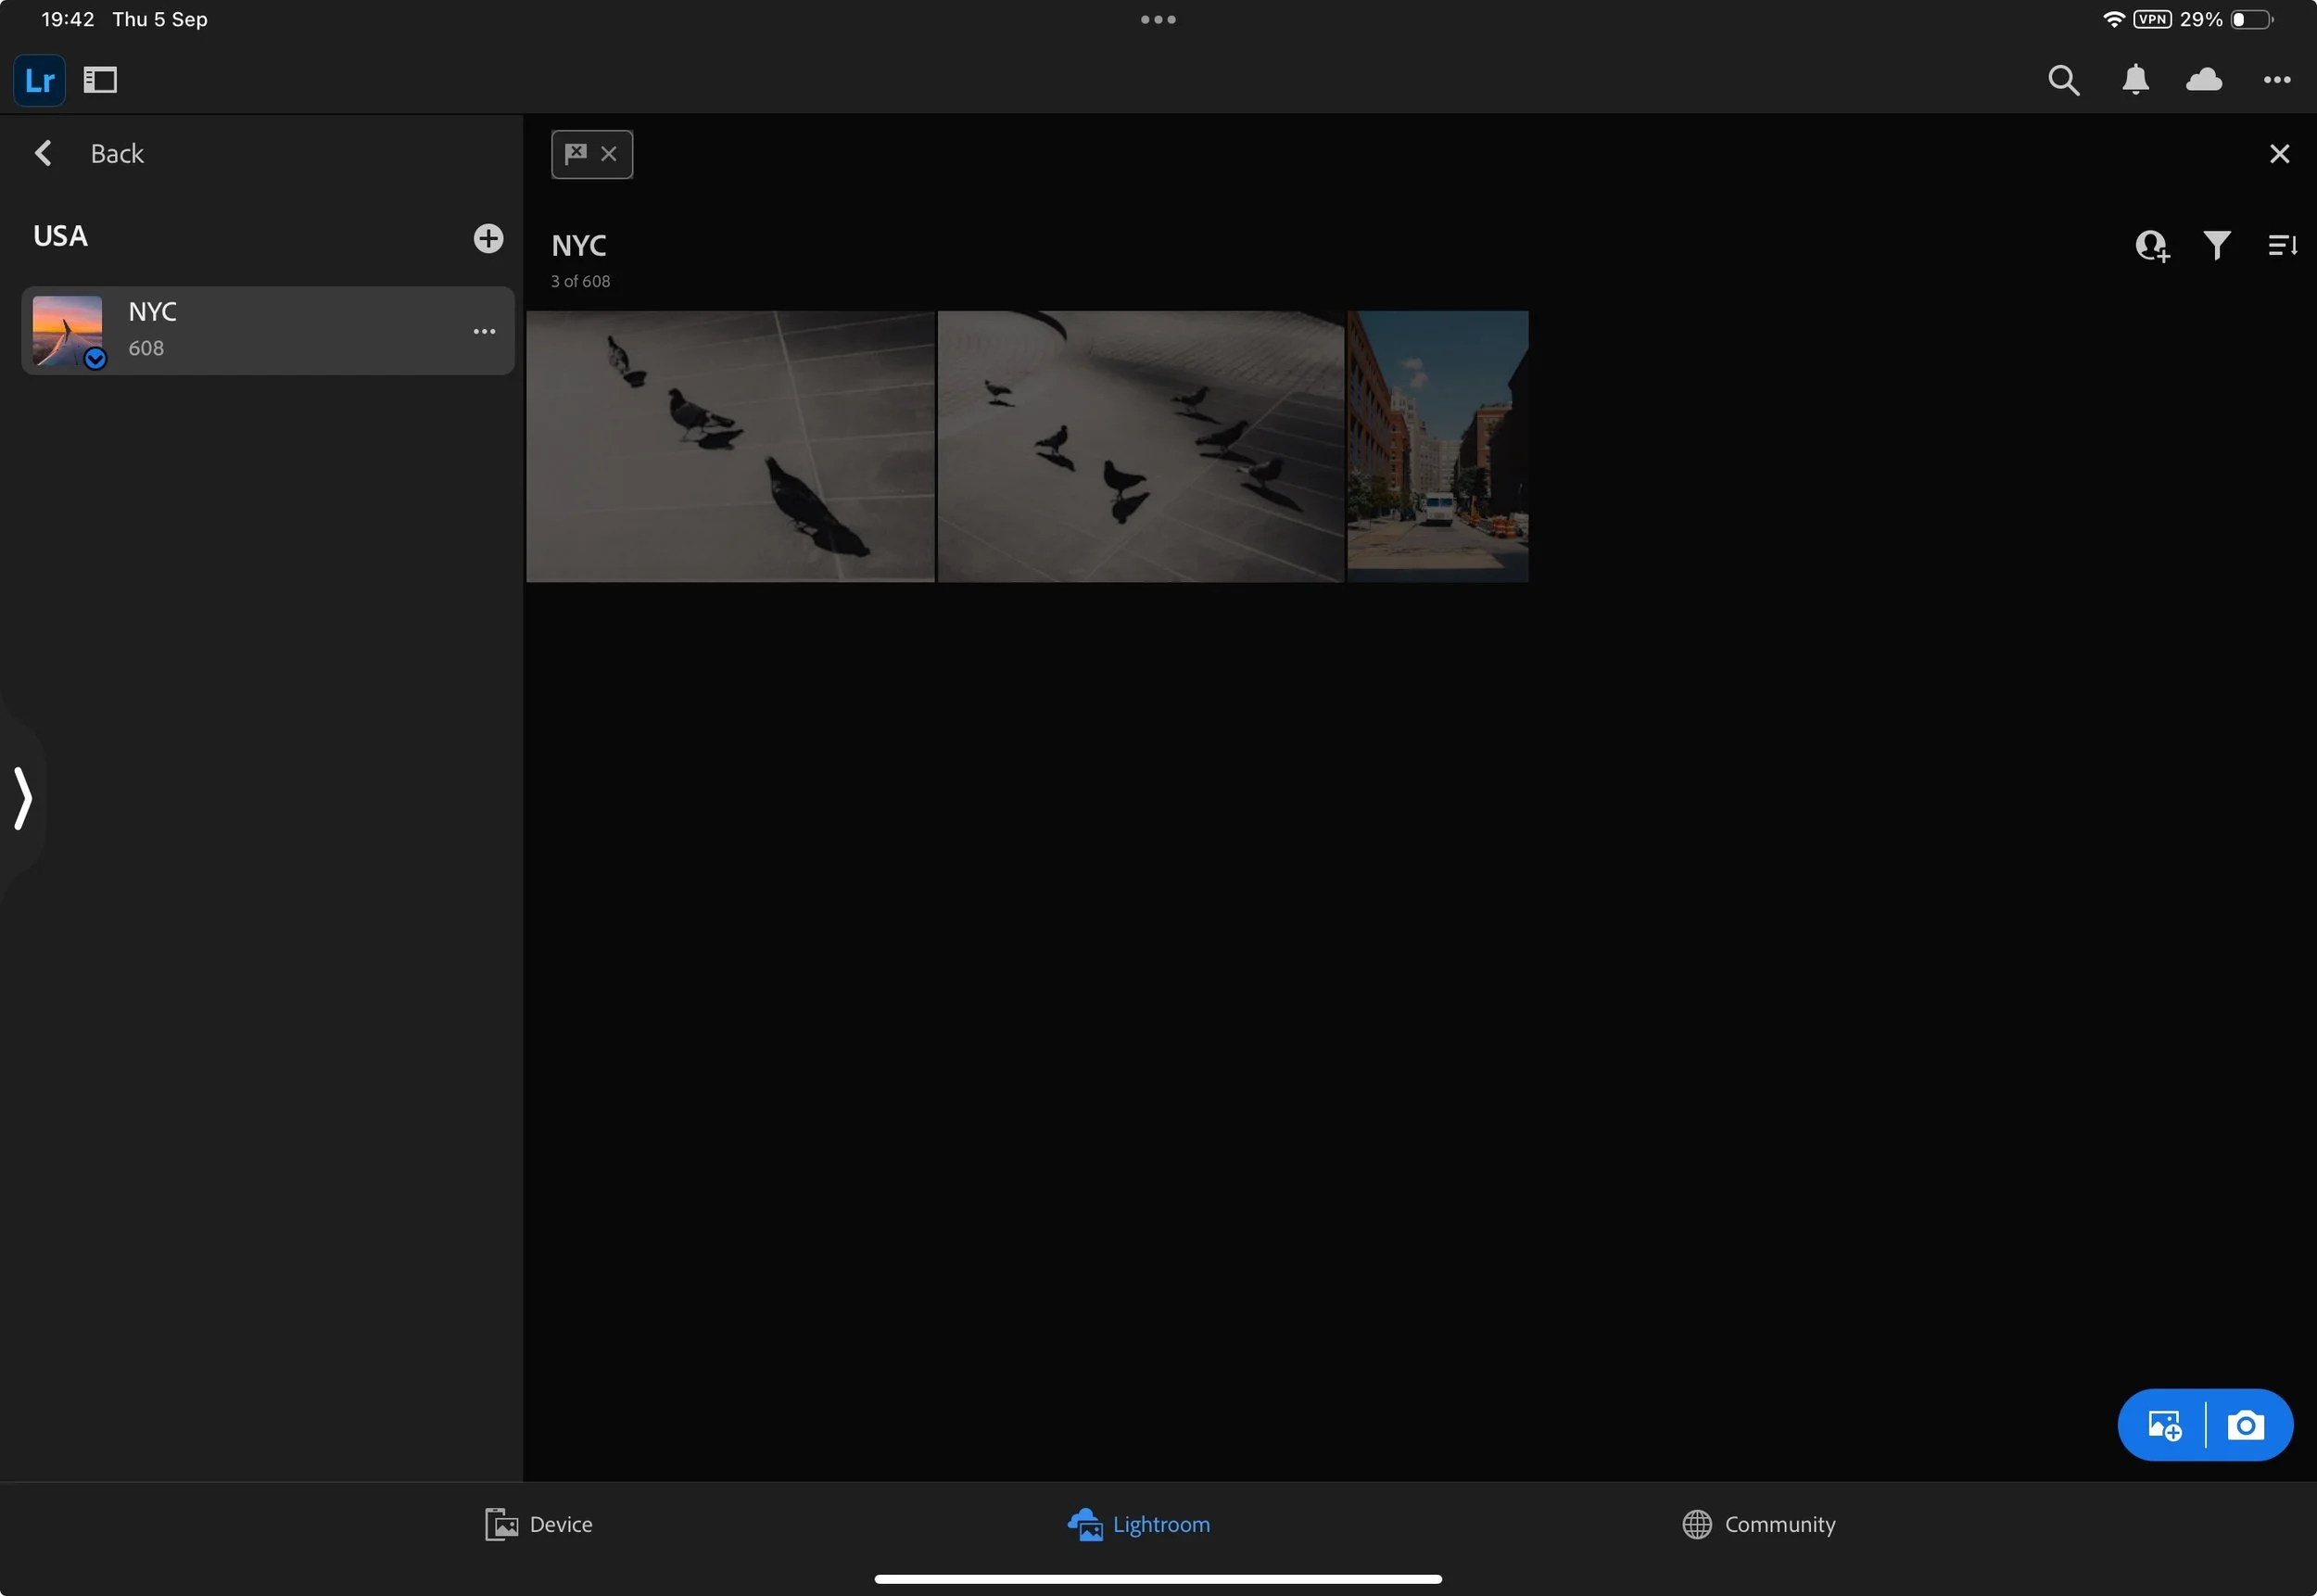Check the cloud sync status icon
The height and width of the screenshot is (1596, 2317).
tap(2204, 80)
